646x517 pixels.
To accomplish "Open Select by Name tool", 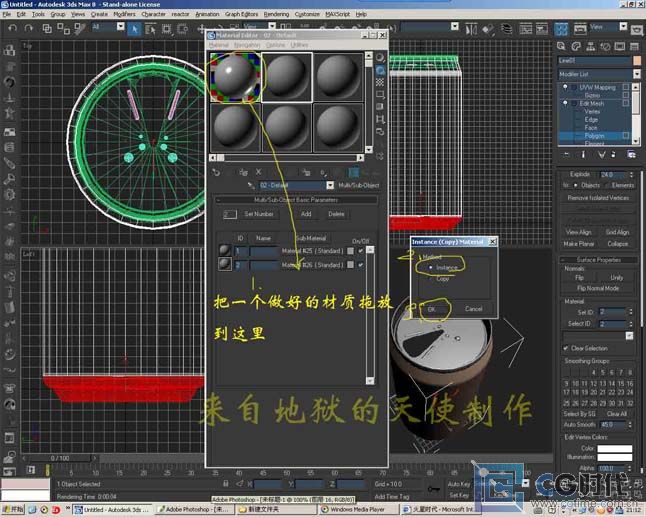I will 150,28.
